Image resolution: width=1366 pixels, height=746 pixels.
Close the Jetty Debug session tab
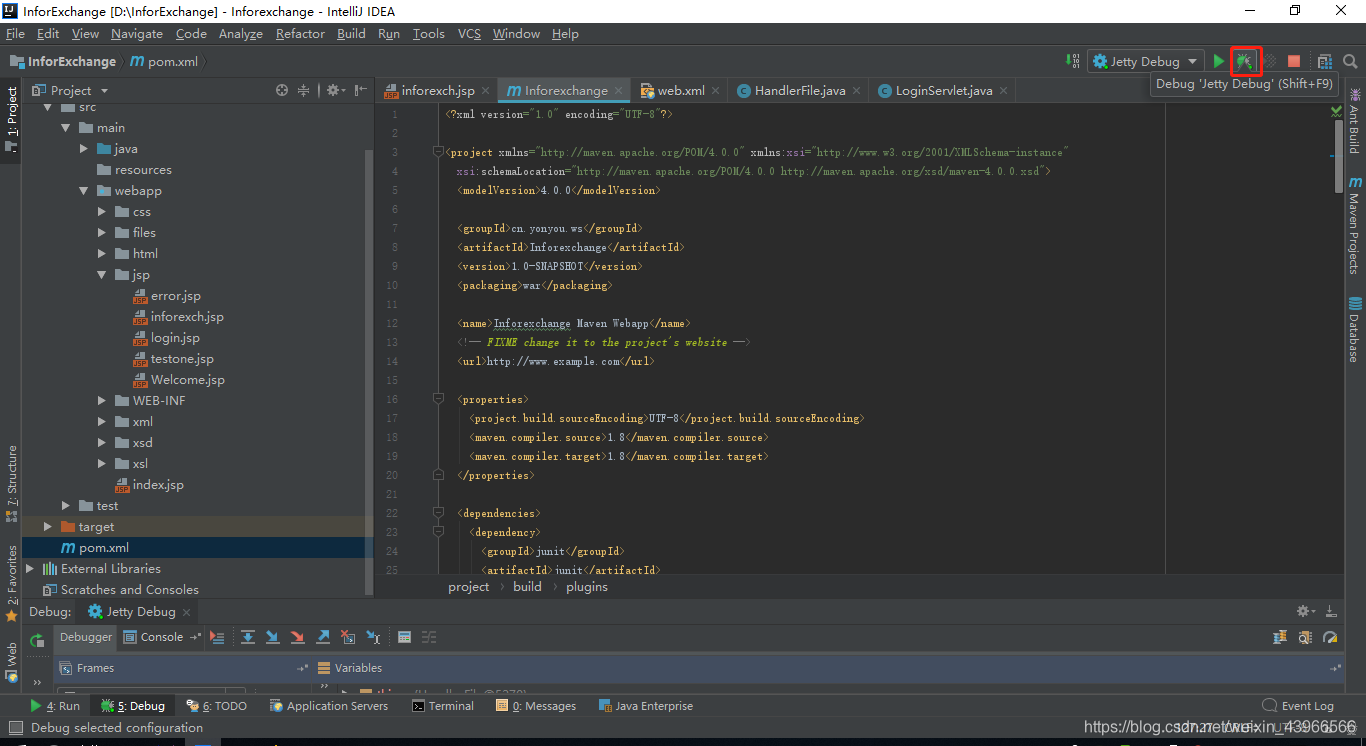tap(187, 612)
